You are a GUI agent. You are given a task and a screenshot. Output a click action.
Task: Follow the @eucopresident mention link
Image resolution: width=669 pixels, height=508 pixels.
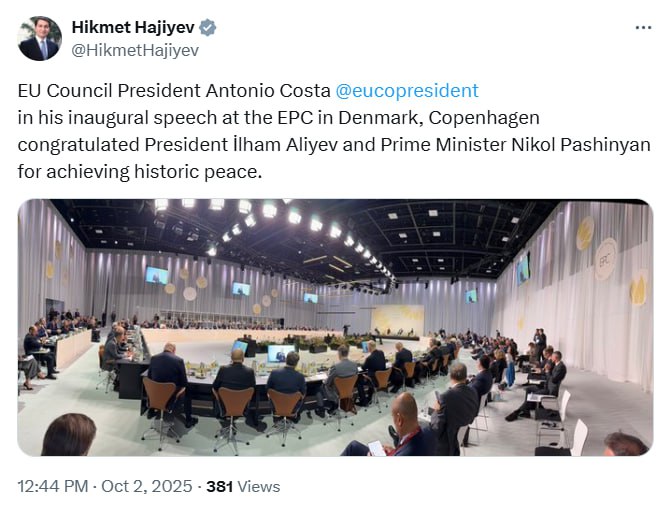406,91
